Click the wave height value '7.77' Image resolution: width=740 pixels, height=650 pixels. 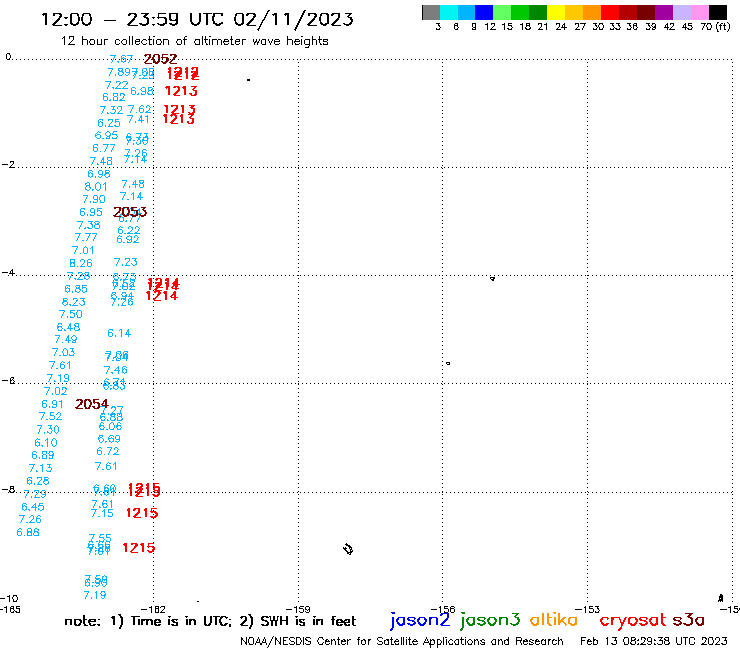[86, 237]
